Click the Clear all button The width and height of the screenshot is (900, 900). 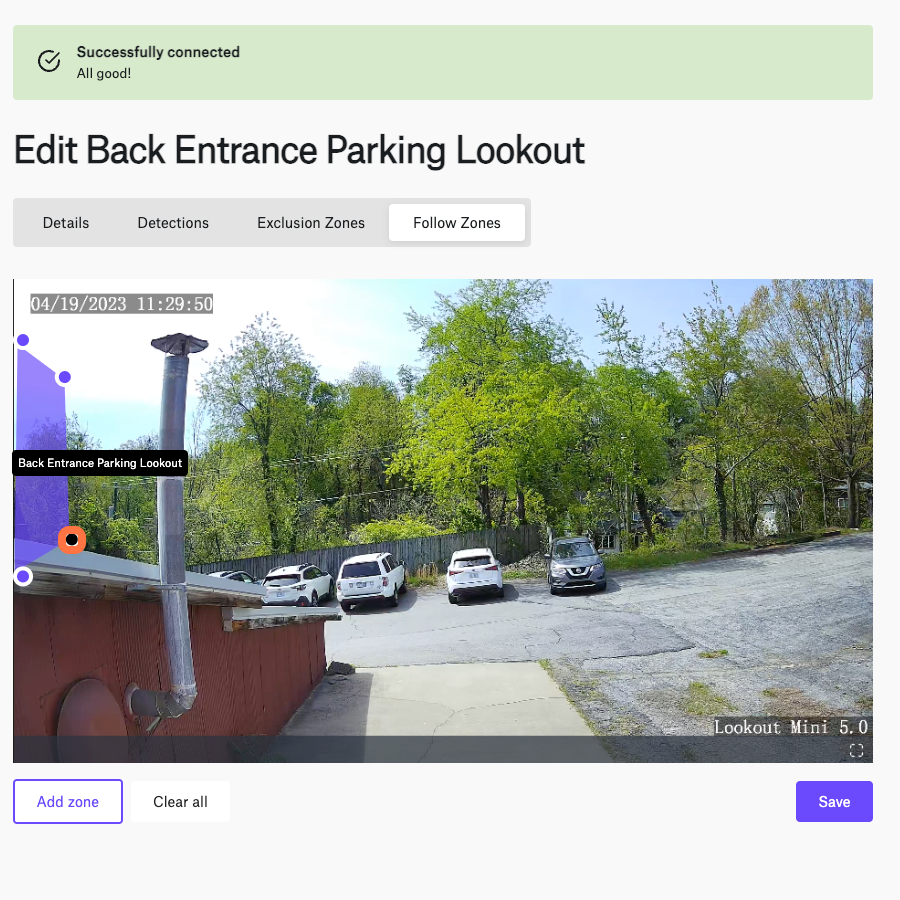pos(180,801)
